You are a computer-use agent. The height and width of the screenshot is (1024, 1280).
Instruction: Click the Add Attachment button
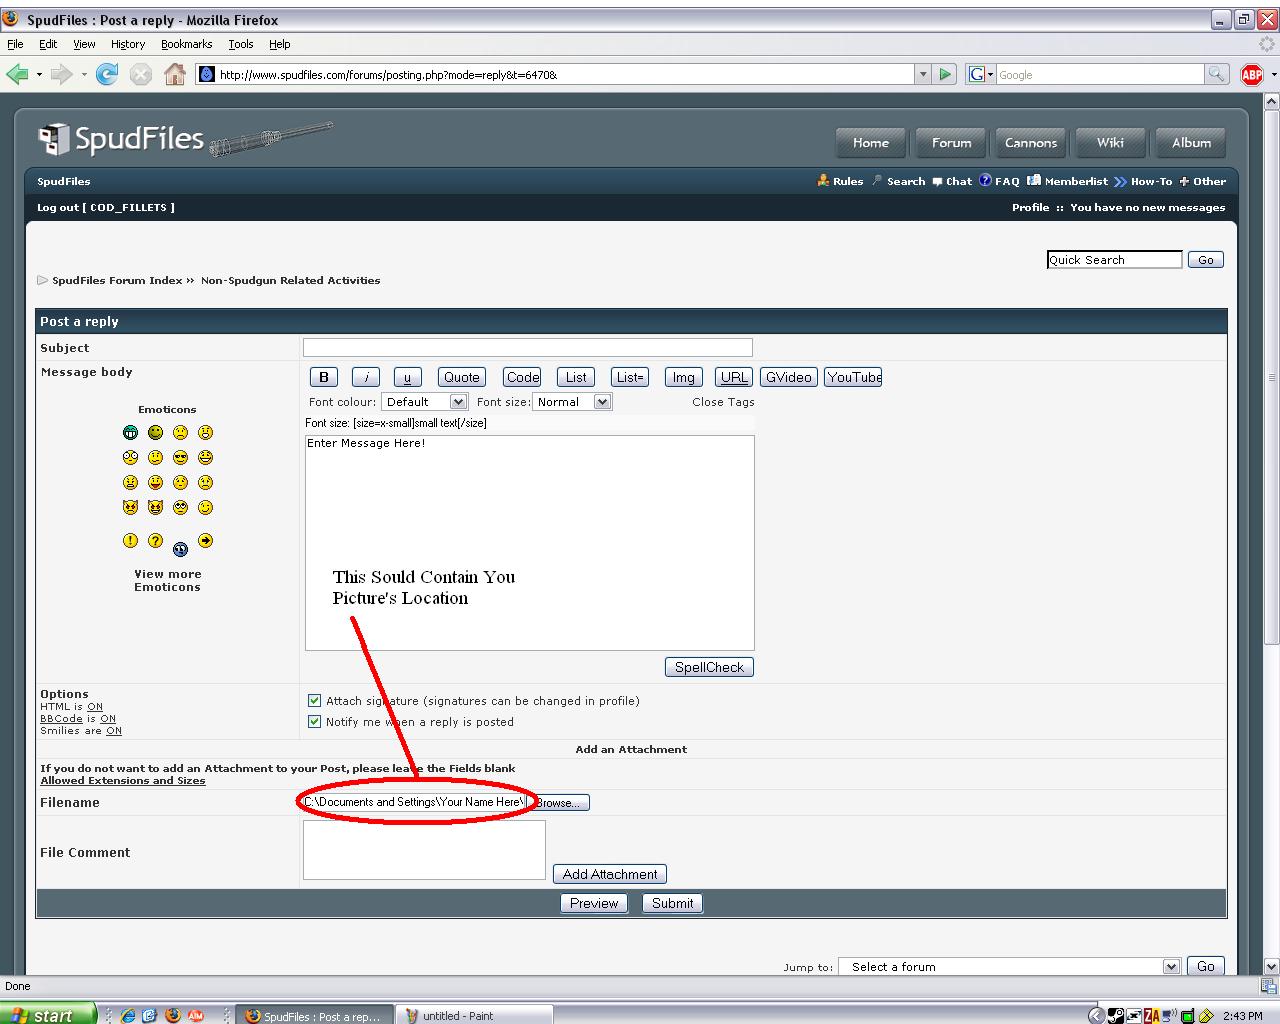[609, 874]
